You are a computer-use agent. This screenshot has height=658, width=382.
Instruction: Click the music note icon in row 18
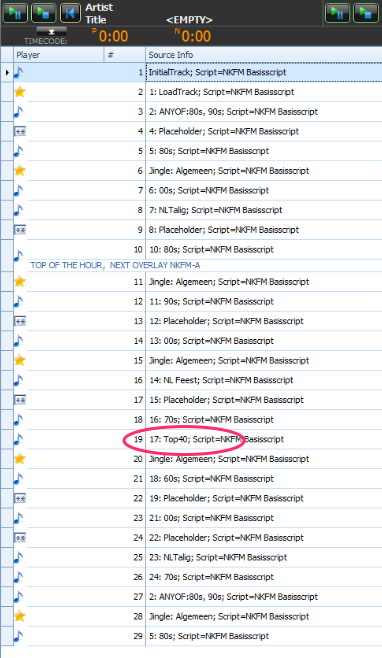pyautogui.click(x=19, y=420)
